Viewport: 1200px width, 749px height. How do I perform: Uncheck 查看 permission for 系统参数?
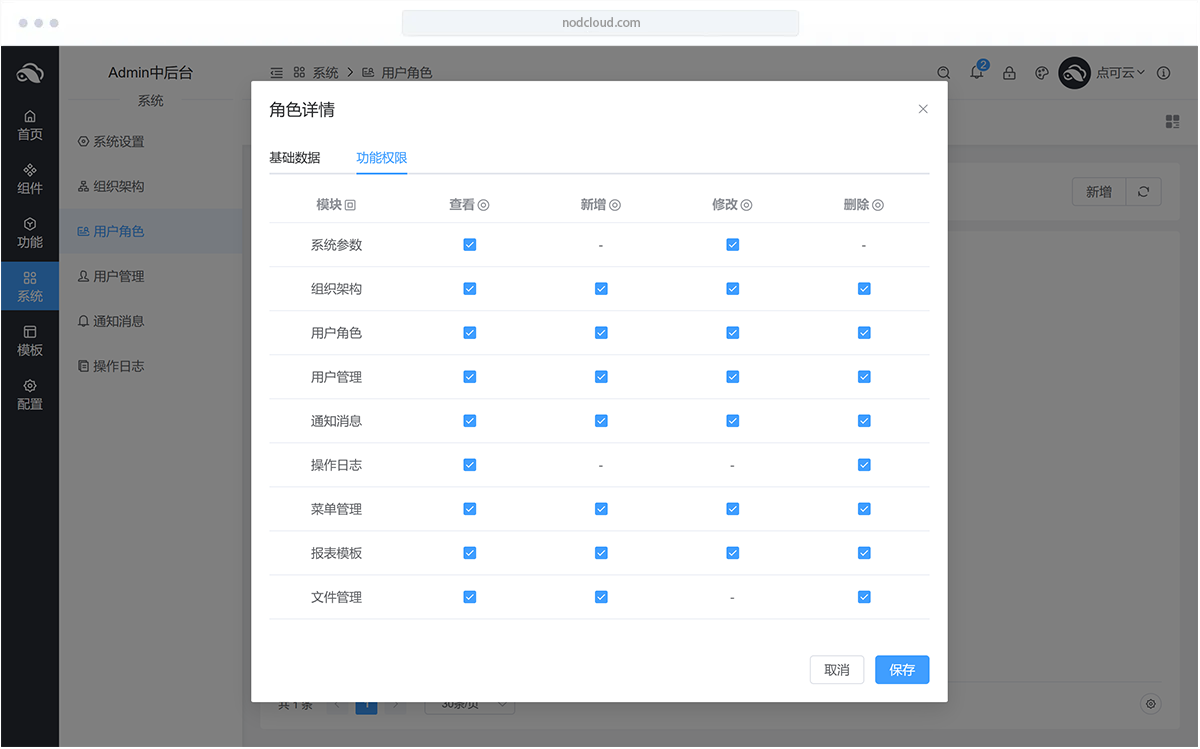point(470,245)
